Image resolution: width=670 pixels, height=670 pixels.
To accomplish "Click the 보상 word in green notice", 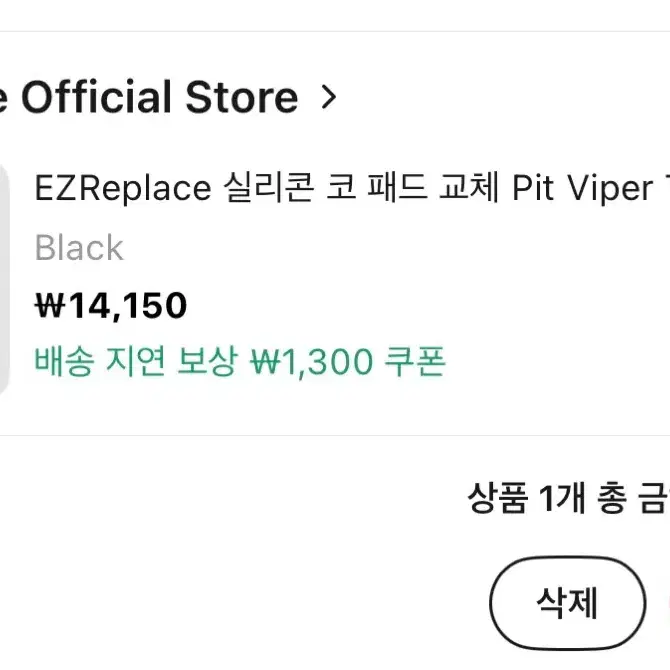I will pyautogui.click(x=207, y=361).
